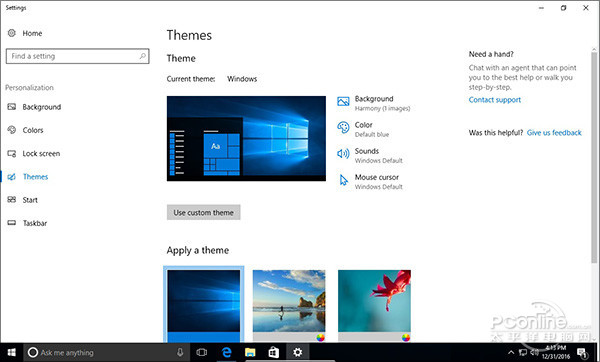600x362 pixels.
Task: Apply the Windows blue theme thumbnail
Action: click(x=204, y=305)
